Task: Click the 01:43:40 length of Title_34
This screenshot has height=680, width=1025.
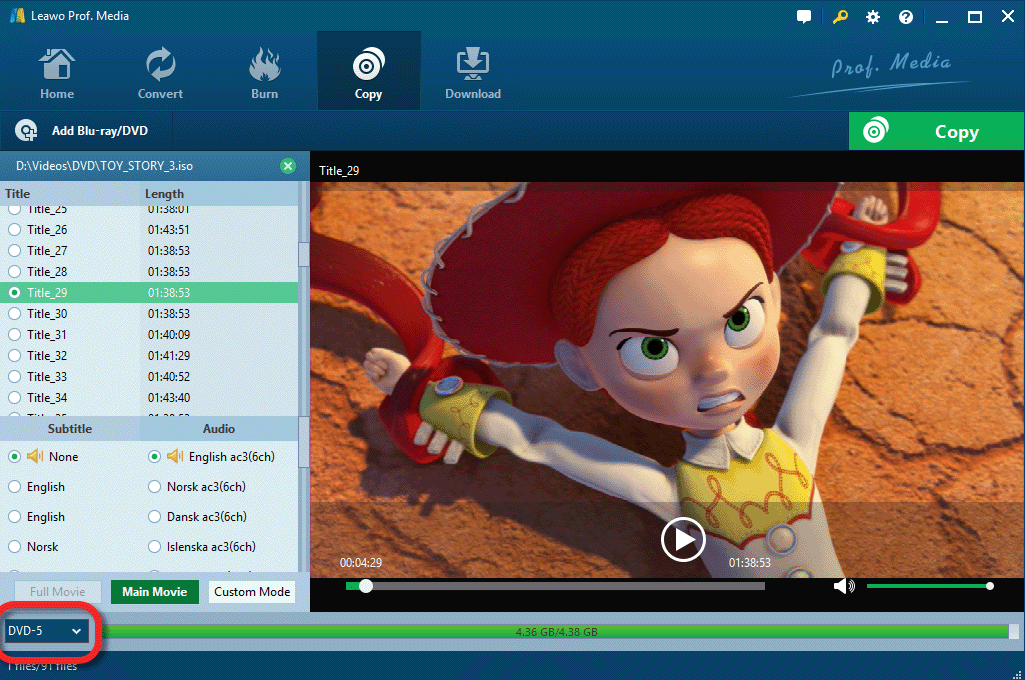Action: 169,397
